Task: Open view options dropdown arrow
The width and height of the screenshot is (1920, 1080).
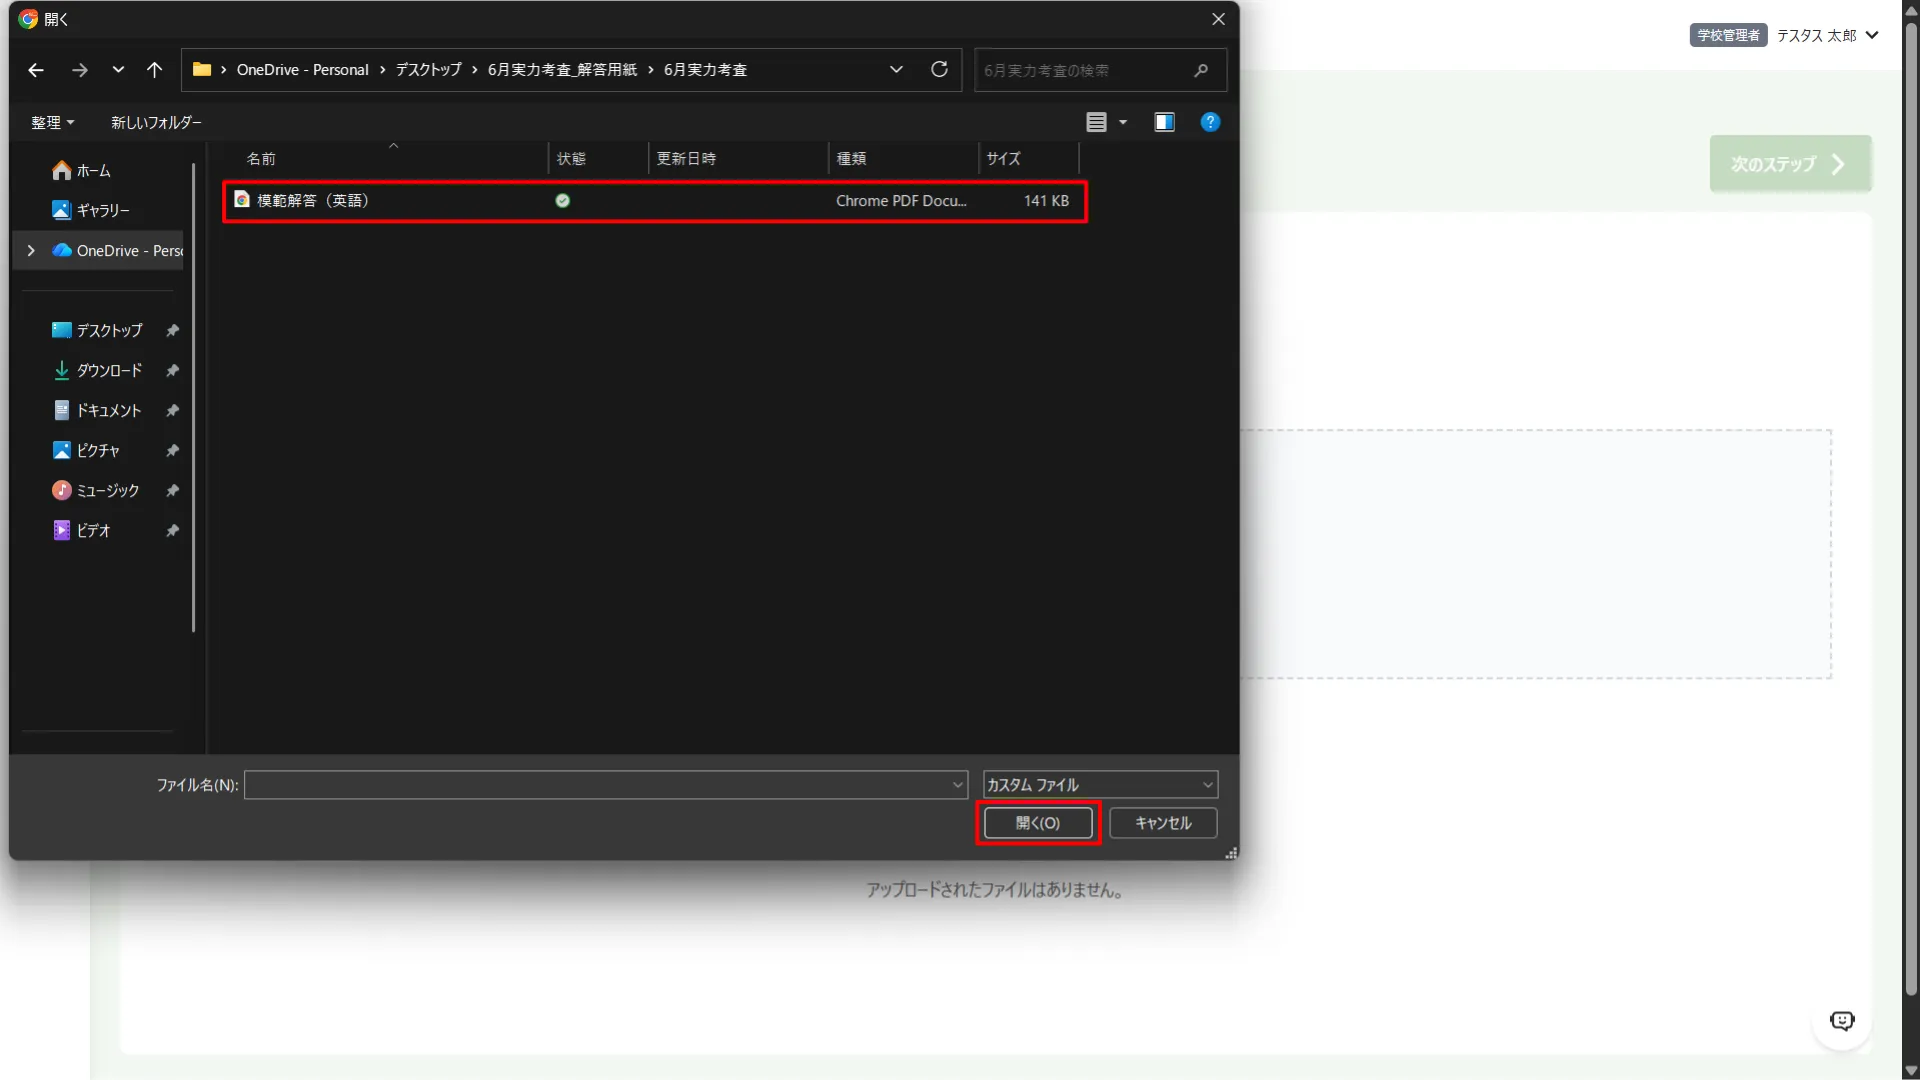Action: (x=1123, y=122)
